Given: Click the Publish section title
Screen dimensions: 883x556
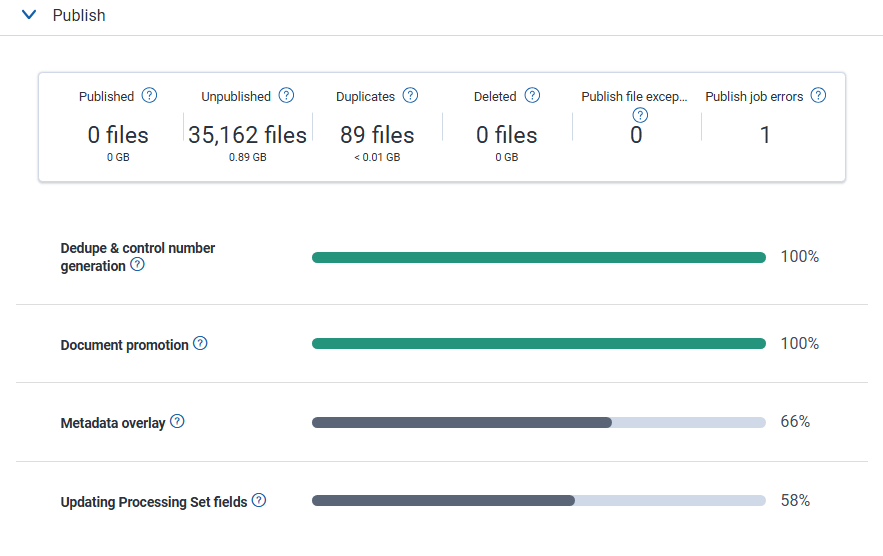Looking at the screenshot, I should pos(79,15).
